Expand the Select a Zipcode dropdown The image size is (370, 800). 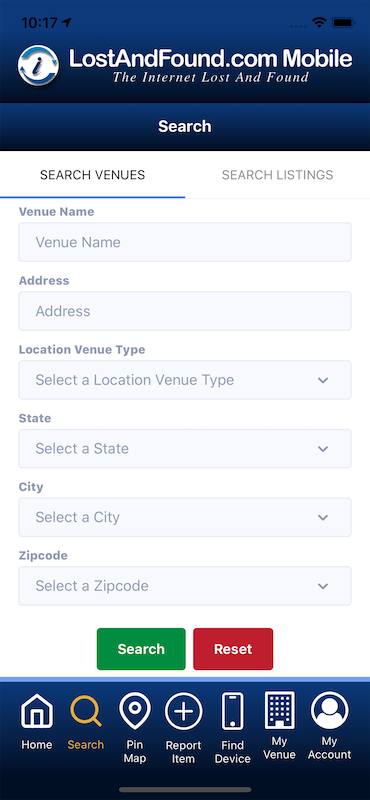185,586
